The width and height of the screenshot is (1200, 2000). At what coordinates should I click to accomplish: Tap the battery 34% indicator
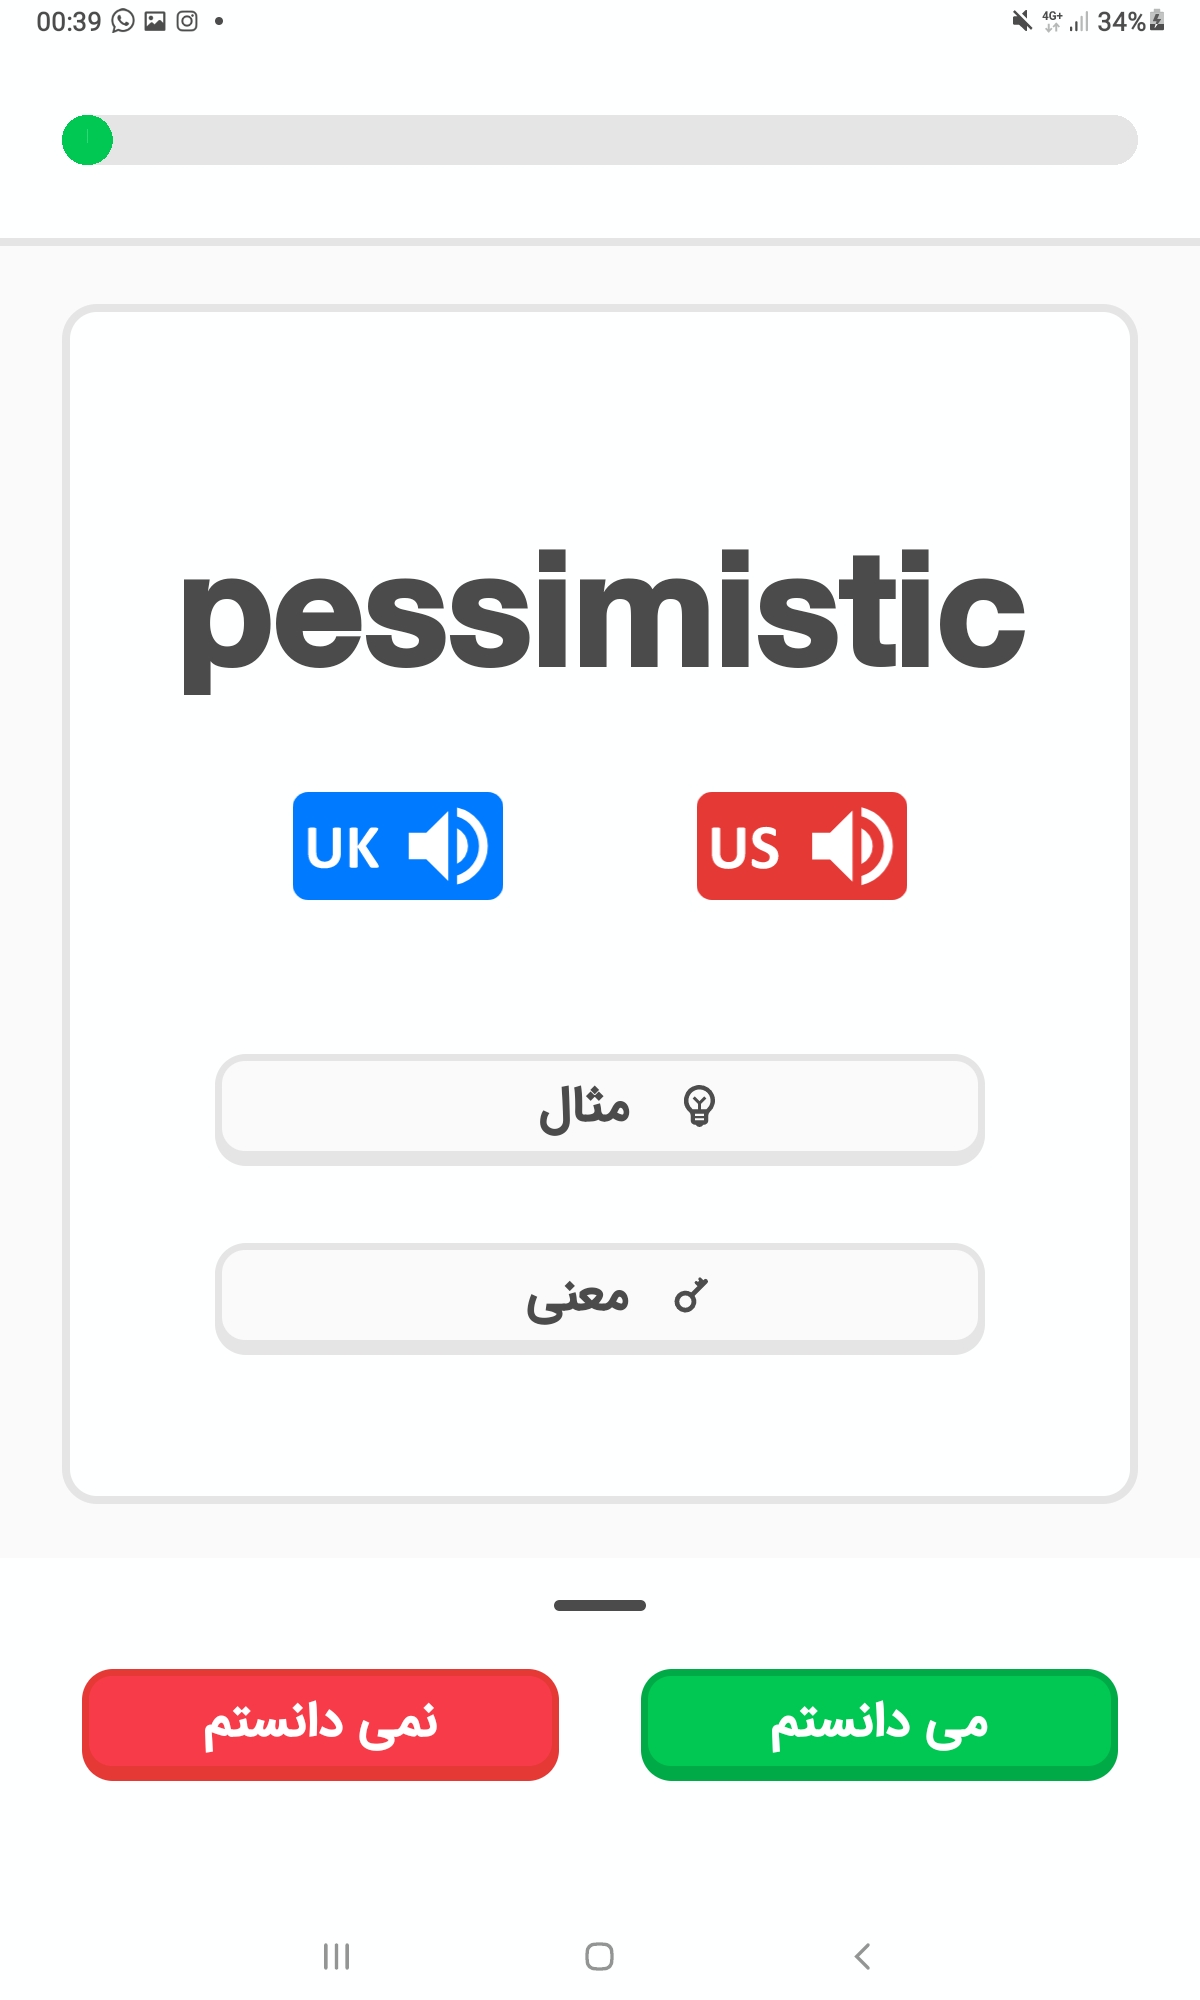tap(1131, 21)
